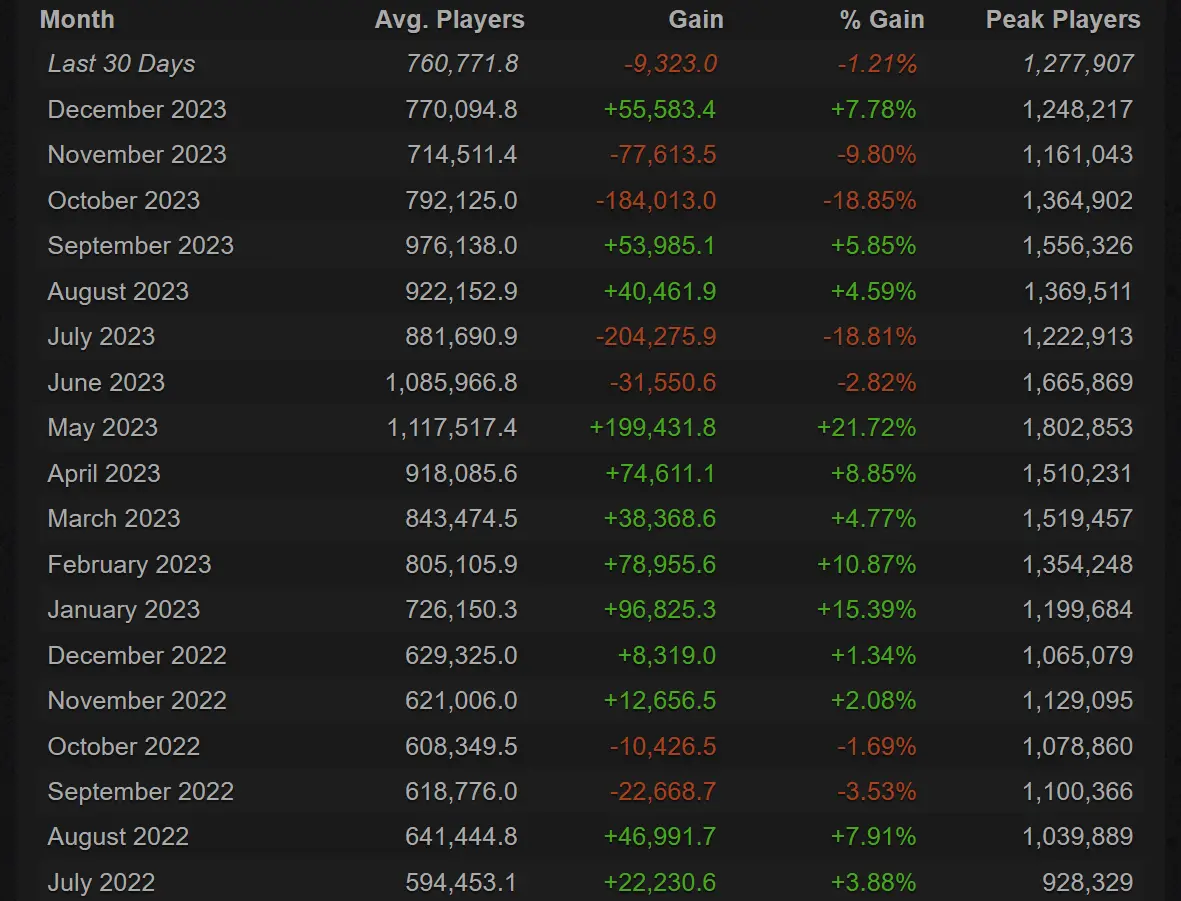
Task: Click the percent gain -1.21%
Action: (x=877, y=64)
